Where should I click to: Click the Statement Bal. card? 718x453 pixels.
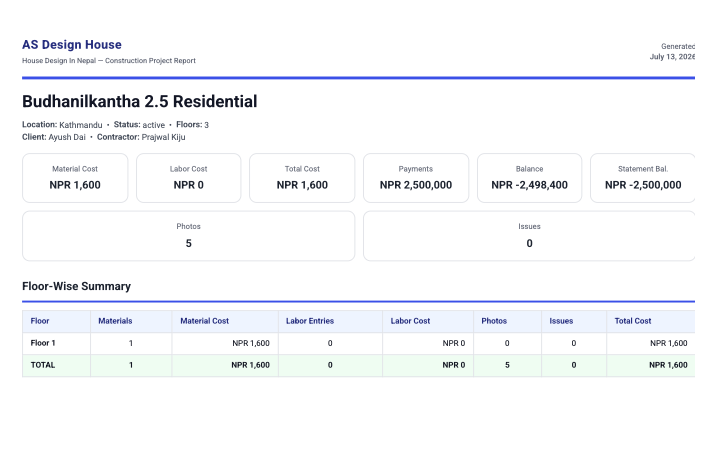click(x=643, y=178)
